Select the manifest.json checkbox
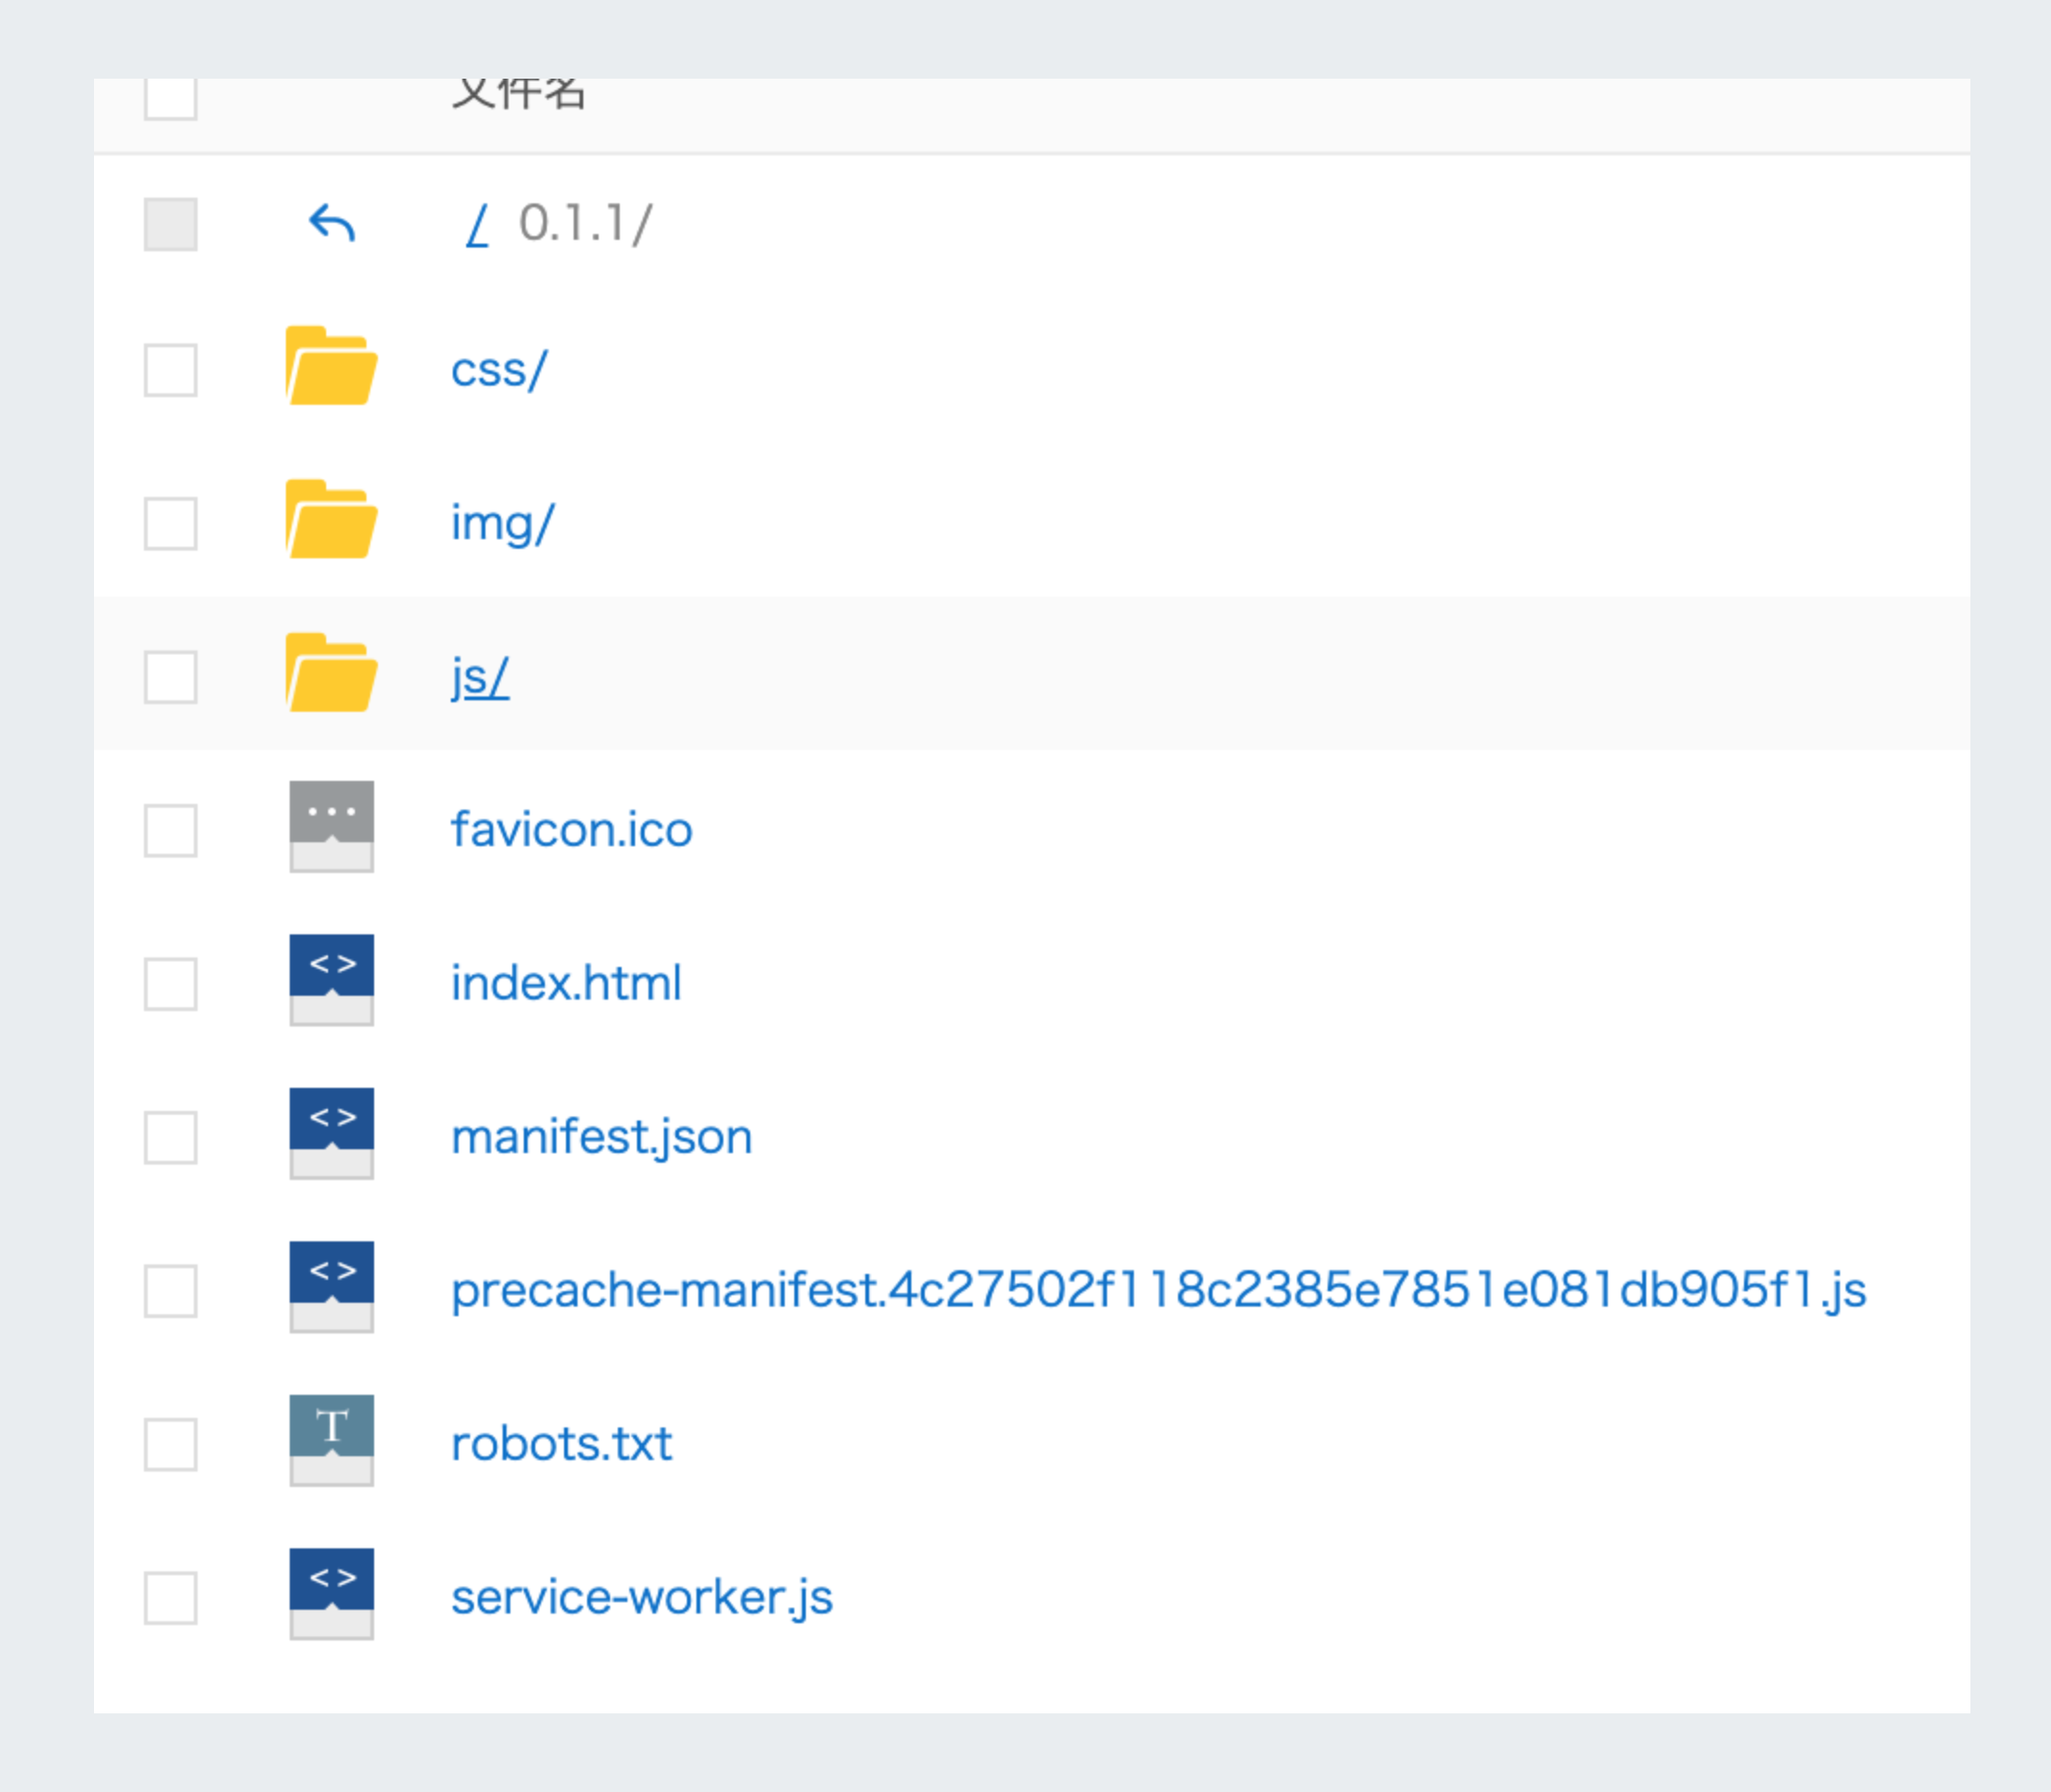Image resolution: width=2051 pixels, height=1792 pixels. (170, 1138)
